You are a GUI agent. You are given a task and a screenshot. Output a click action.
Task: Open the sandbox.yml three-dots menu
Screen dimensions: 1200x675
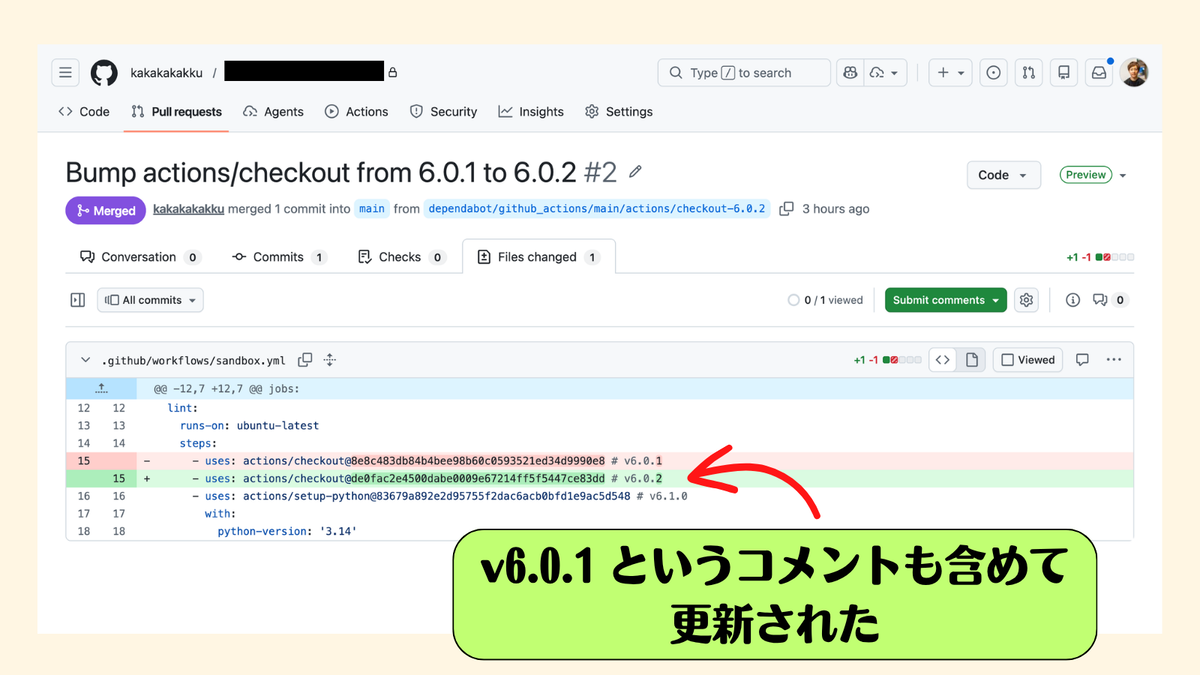click(1114, 360)
